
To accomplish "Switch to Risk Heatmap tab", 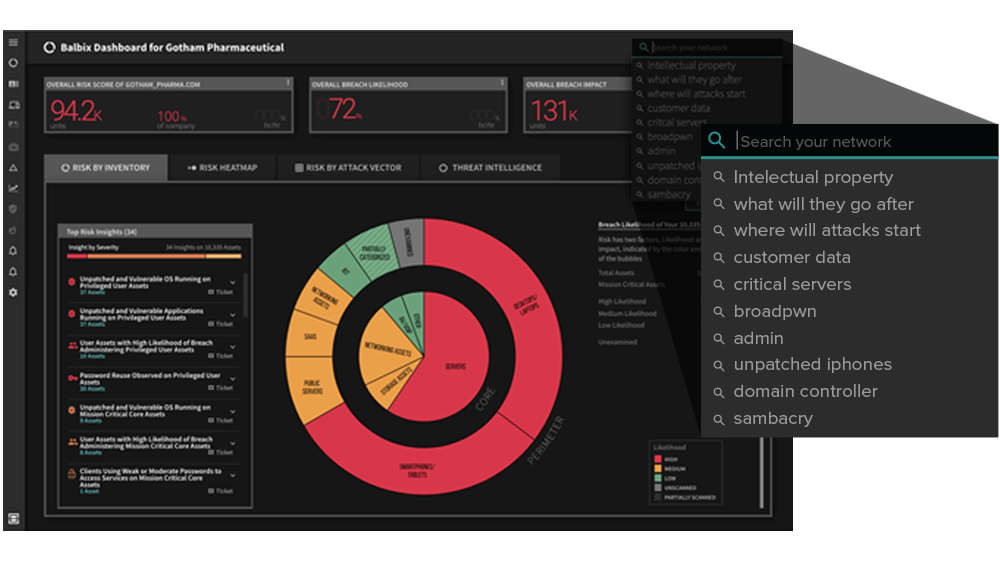I will [223, 168].
